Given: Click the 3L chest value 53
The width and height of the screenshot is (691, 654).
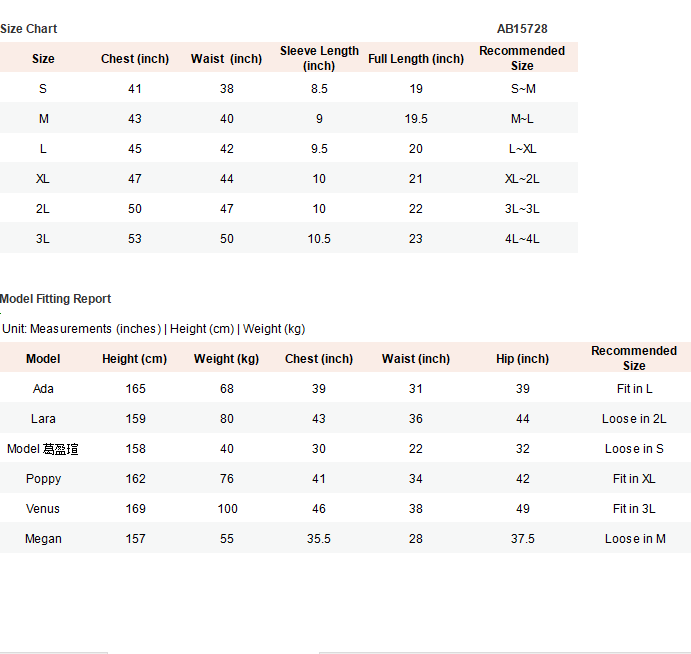Looking at the screenshot, I should click(135, 238).
